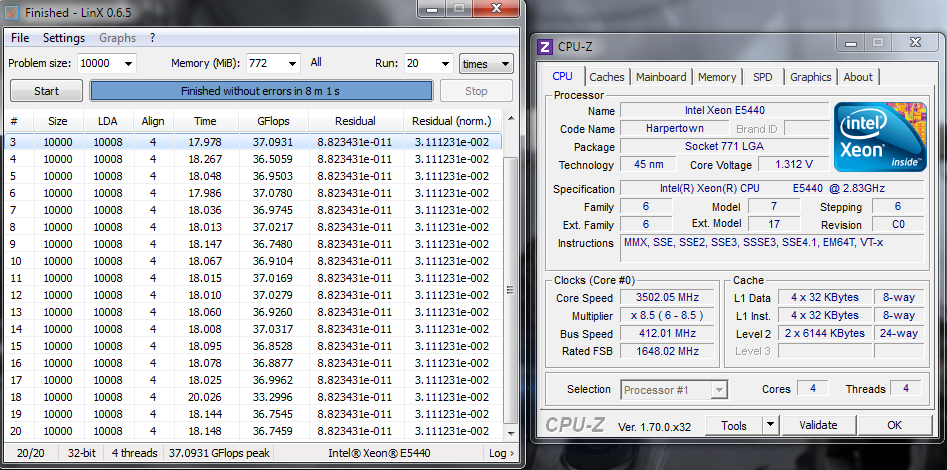947x470 pixels.
Task: Open the Processor #1 selection dropdown
Action: click(674, 390)
